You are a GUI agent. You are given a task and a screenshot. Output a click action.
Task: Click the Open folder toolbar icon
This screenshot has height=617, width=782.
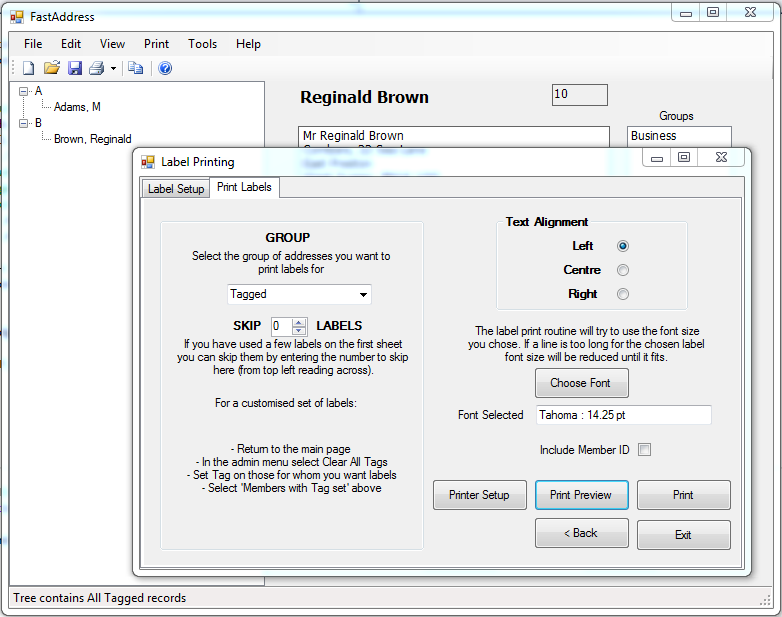pos(52,68)
